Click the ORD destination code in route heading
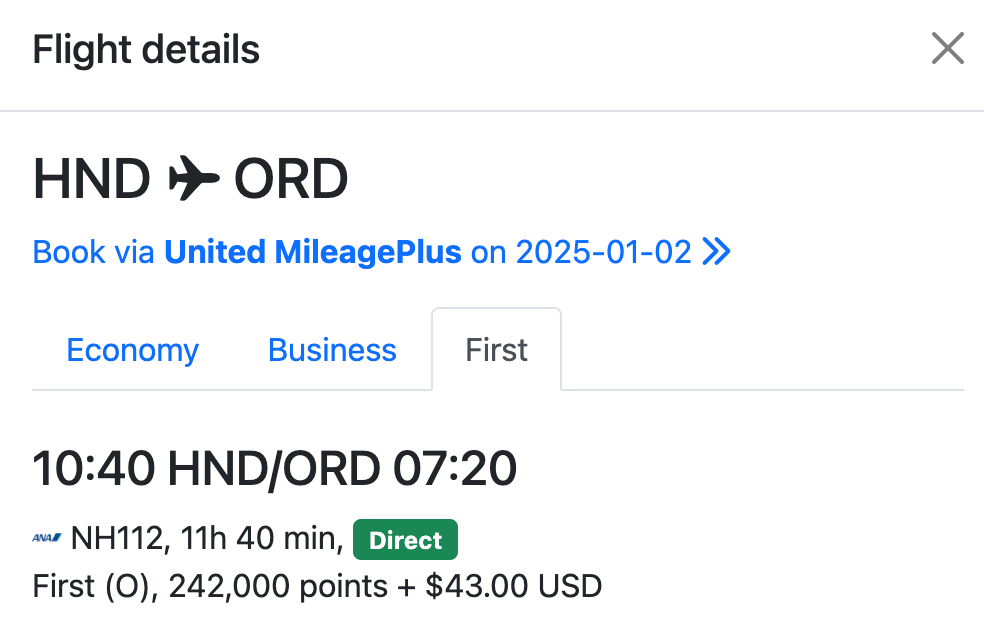 pyautogui.click(x=291, y=180)
